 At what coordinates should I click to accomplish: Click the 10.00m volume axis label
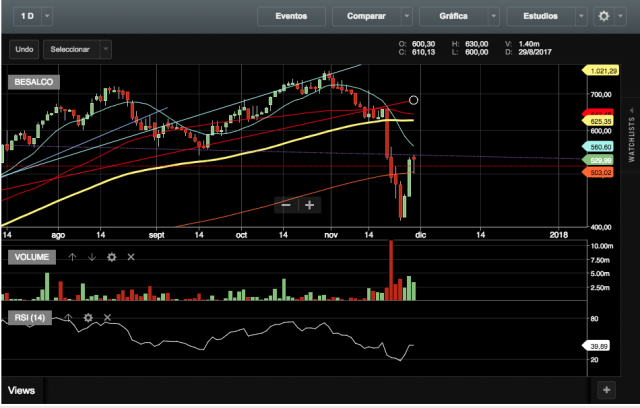click(x=602, y=246)
